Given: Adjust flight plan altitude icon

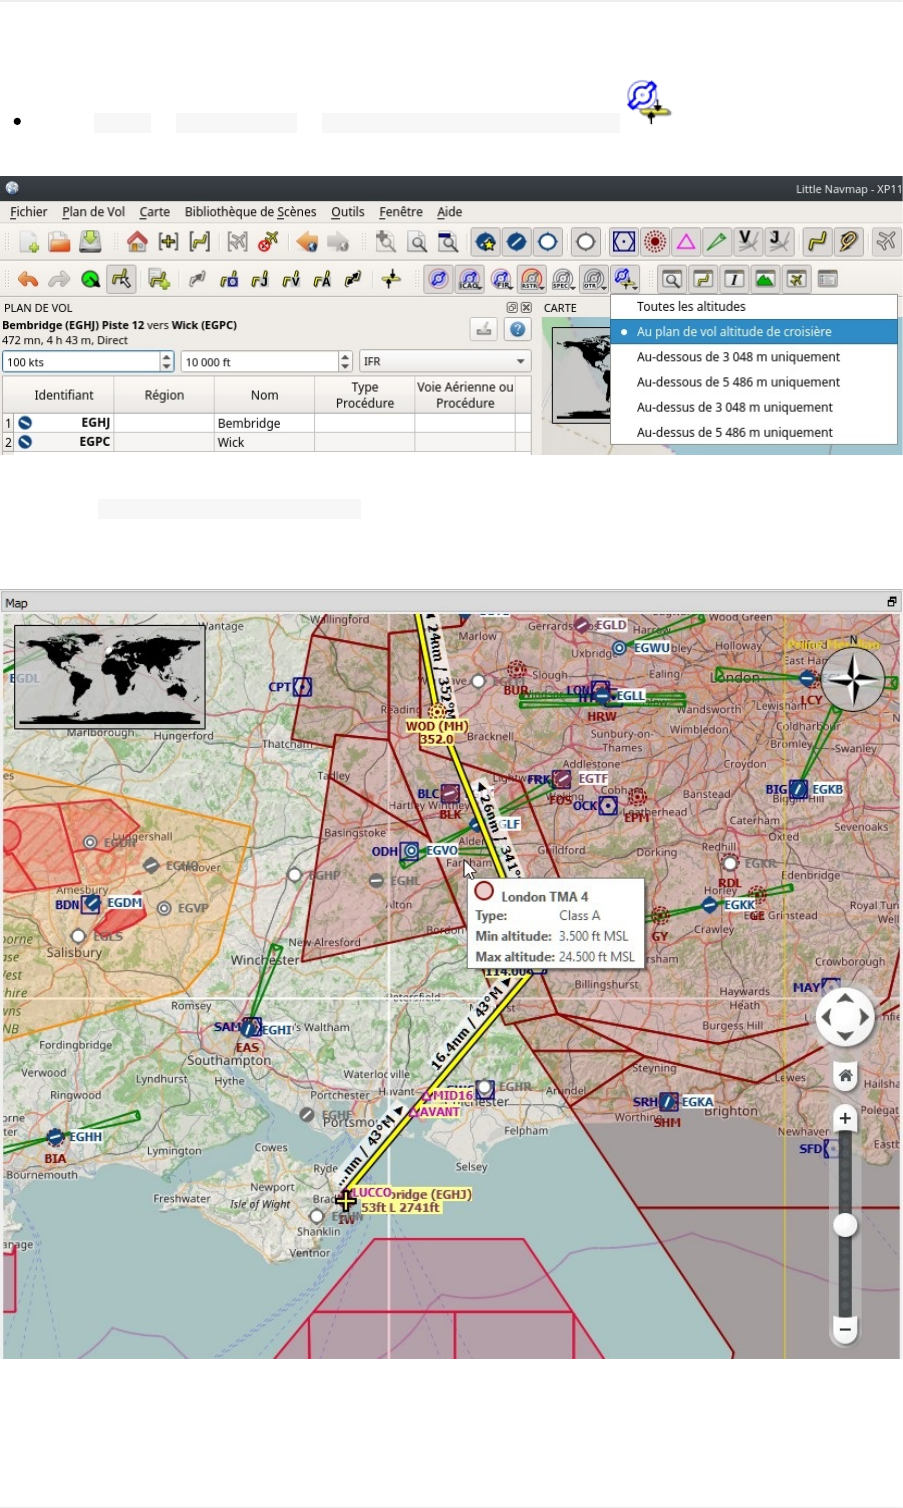Looking at the screenshot, I should (391, 279).
